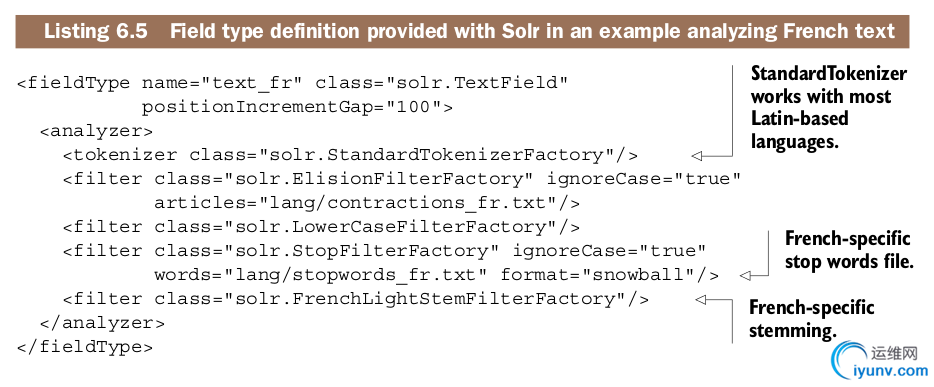Click the solr.StandardTokenizerFactory tokenizer line
Viewport: 934px width, 387px height.
pyautogui.click(x=350, y=155)
